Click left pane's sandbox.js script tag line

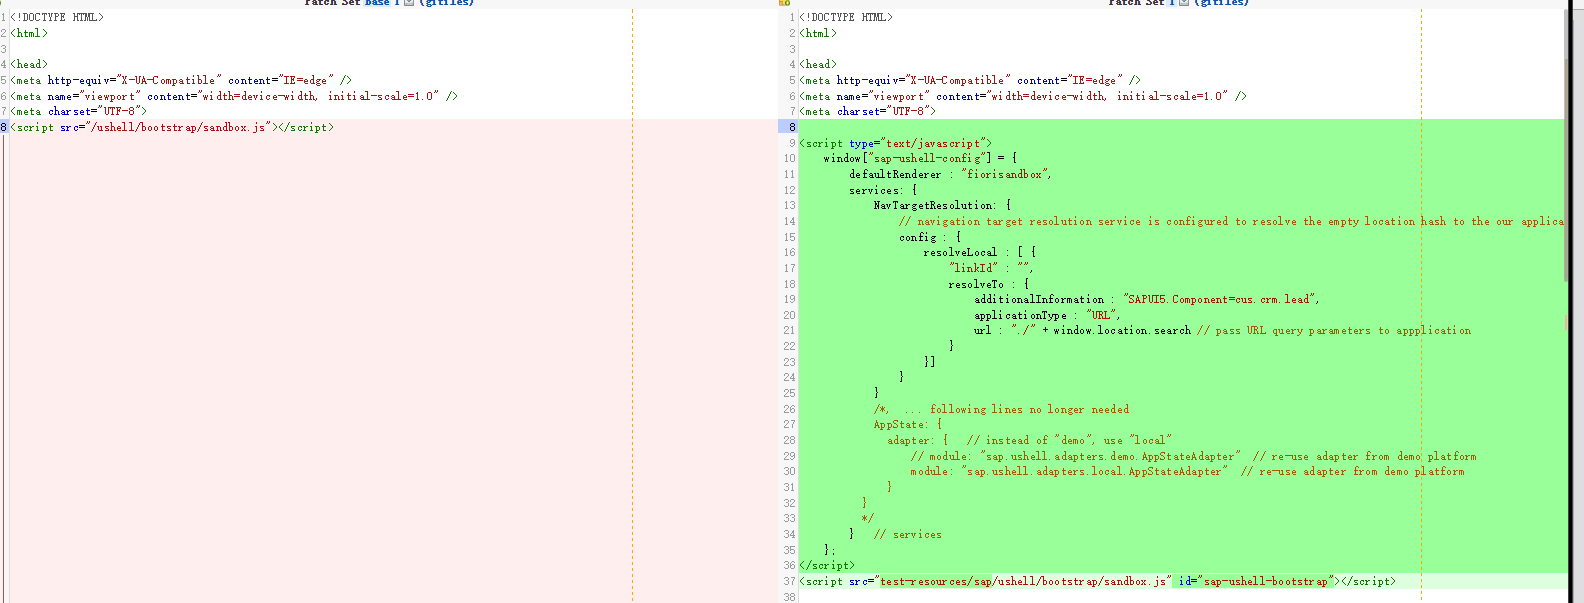(172, 127)
